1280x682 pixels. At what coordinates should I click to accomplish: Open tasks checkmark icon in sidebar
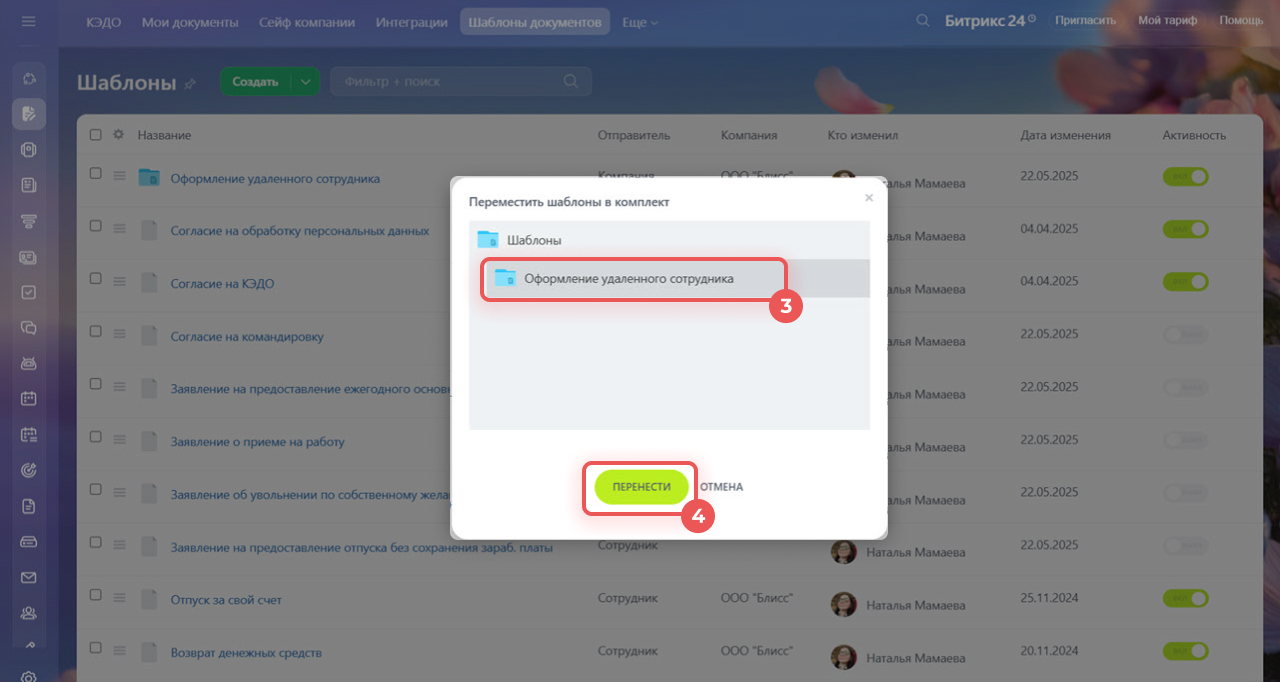click(x=29, y=292)
